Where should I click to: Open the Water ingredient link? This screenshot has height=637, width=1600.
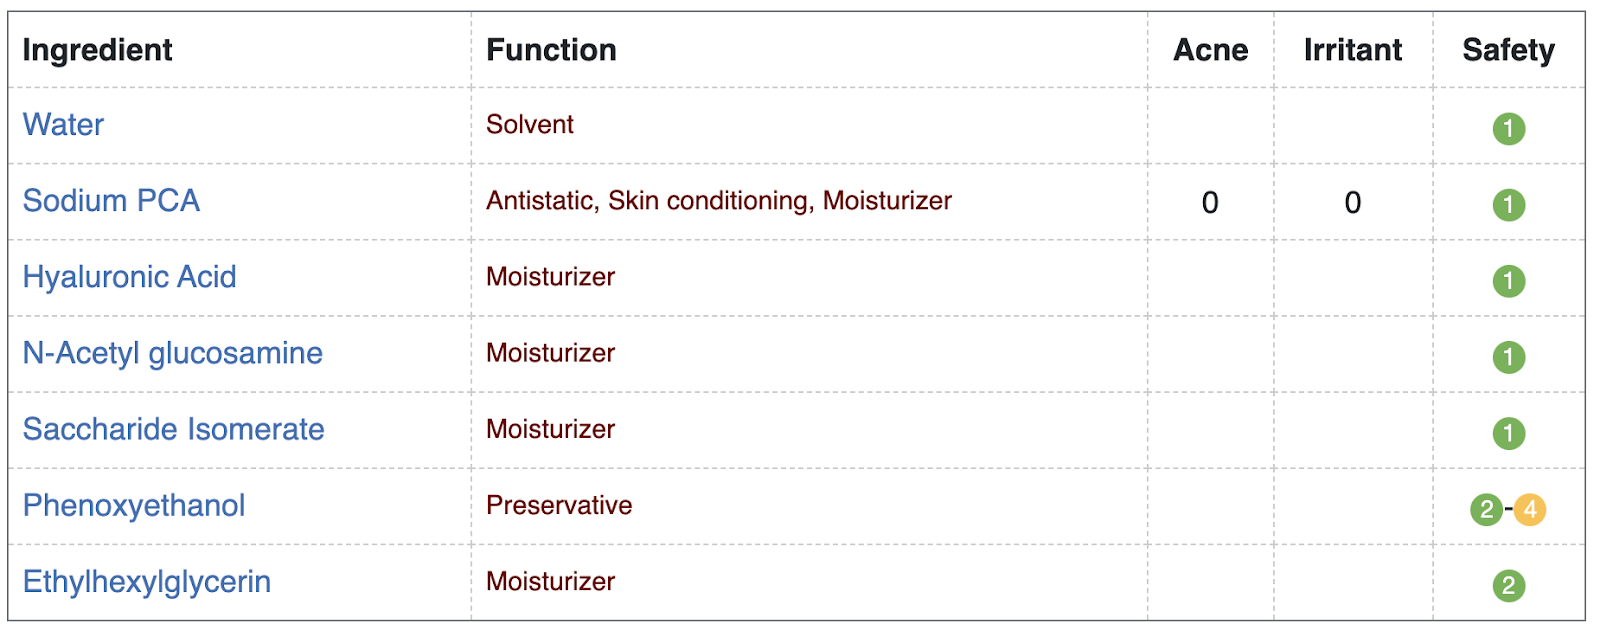(x=63, y=125)
